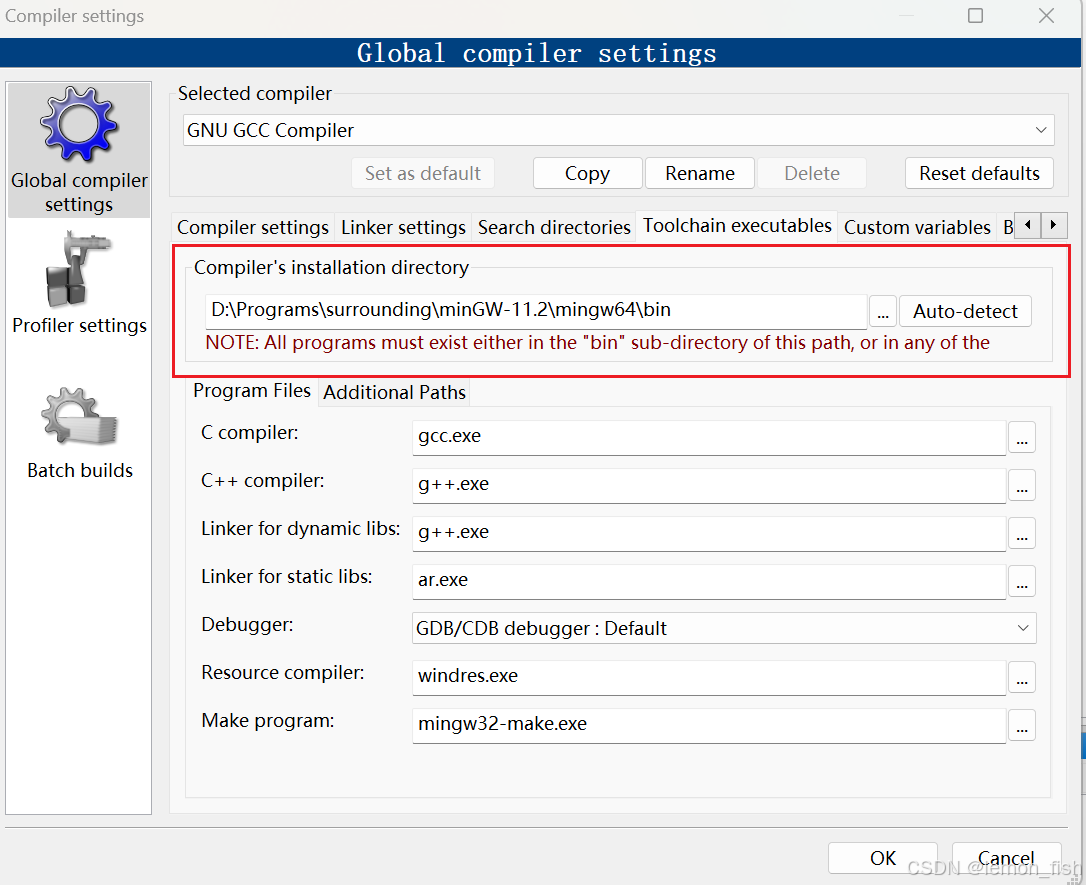Select the Toolchain executables tab
This screenshot has height=885, width=1086.
pyautogui.click(x=737, y=226)
